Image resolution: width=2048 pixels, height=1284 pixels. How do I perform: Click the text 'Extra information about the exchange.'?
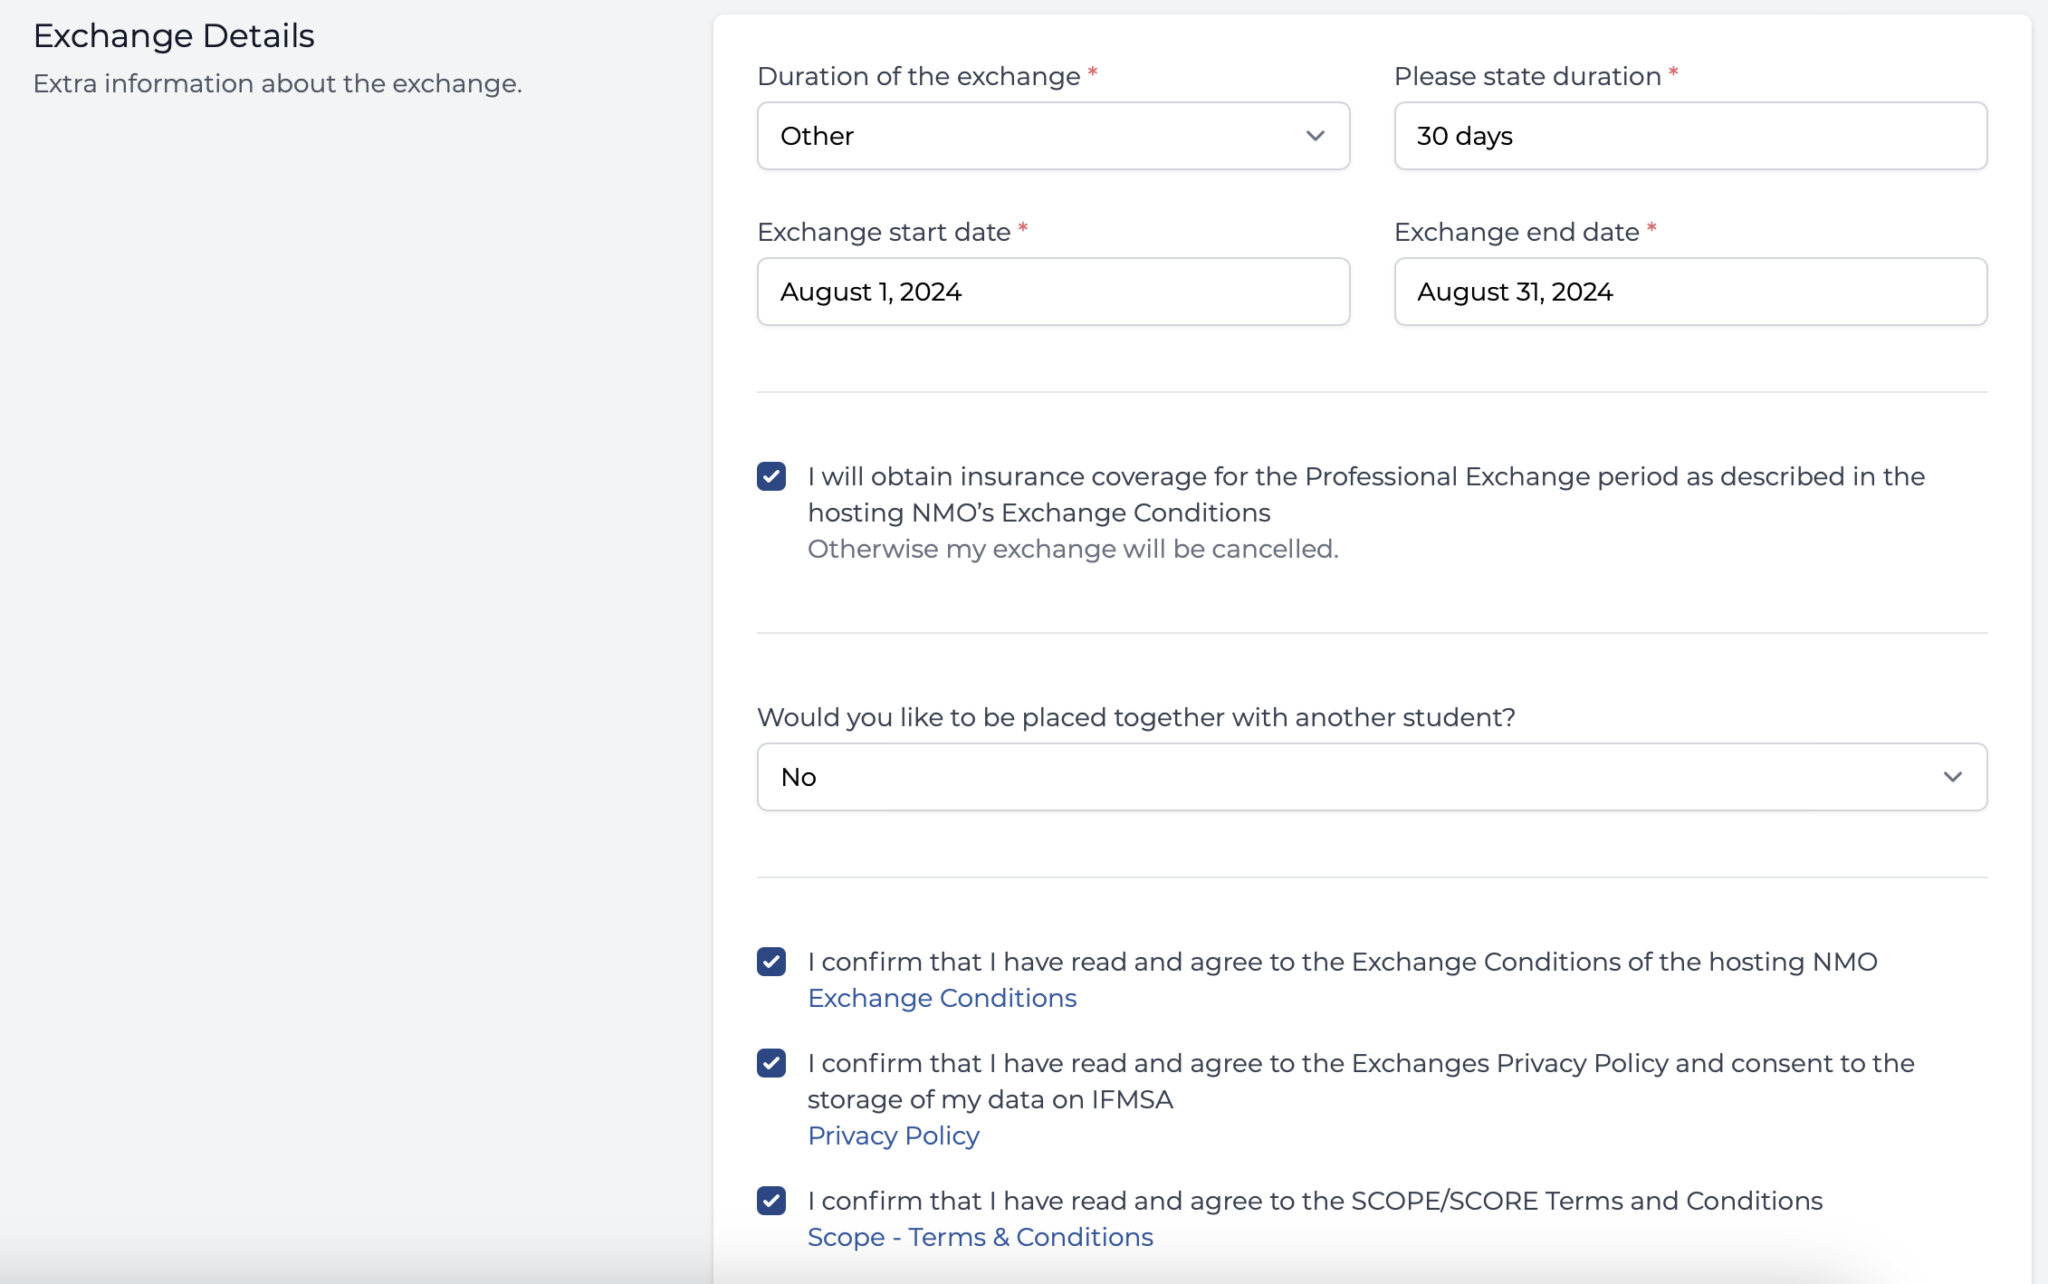(x=278, y=84)
